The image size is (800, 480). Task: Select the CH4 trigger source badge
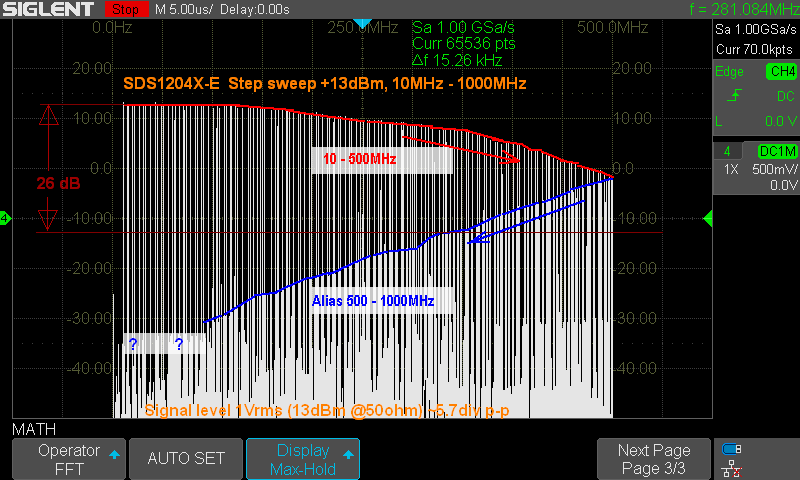781,71
